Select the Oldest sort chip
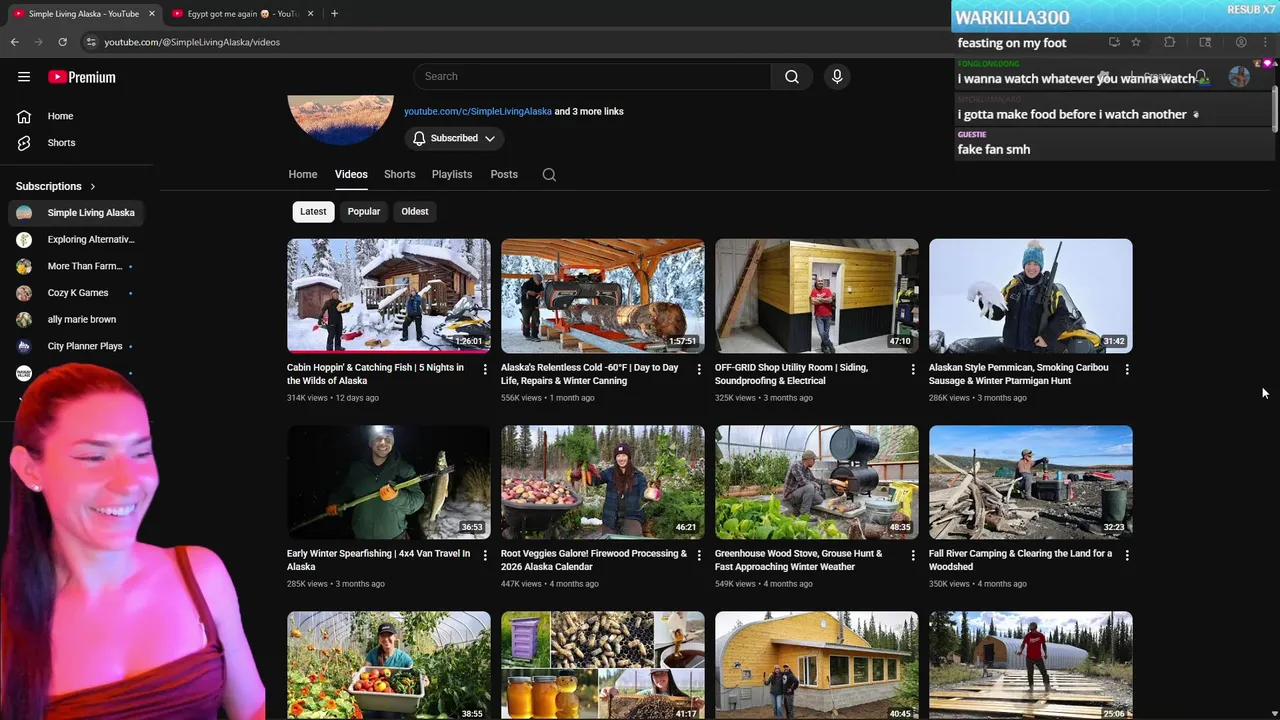Viewport: 1280px width, 720px height. [415, 212]
